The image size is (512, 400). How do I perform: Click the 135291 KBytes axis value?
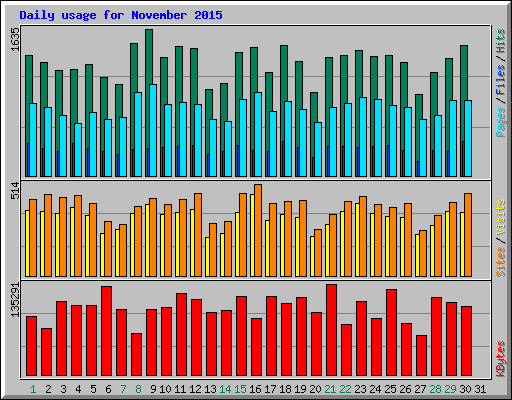(x=15, y=300)
